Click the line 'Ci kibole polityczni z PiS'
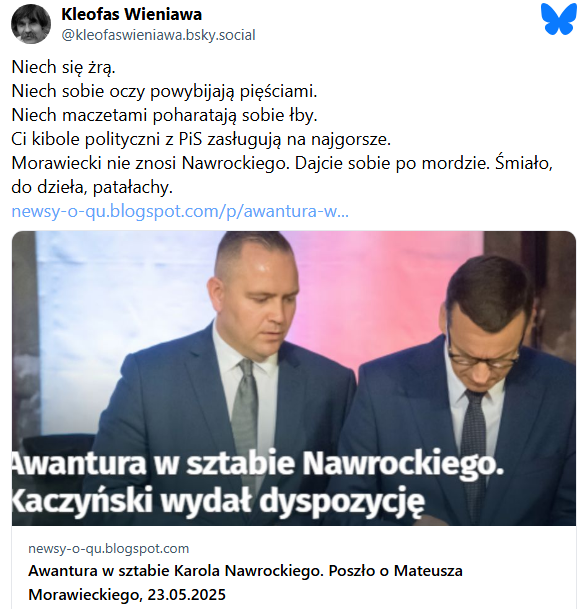Viewport: 587px width, 609px height. click(x=107, y=139)
